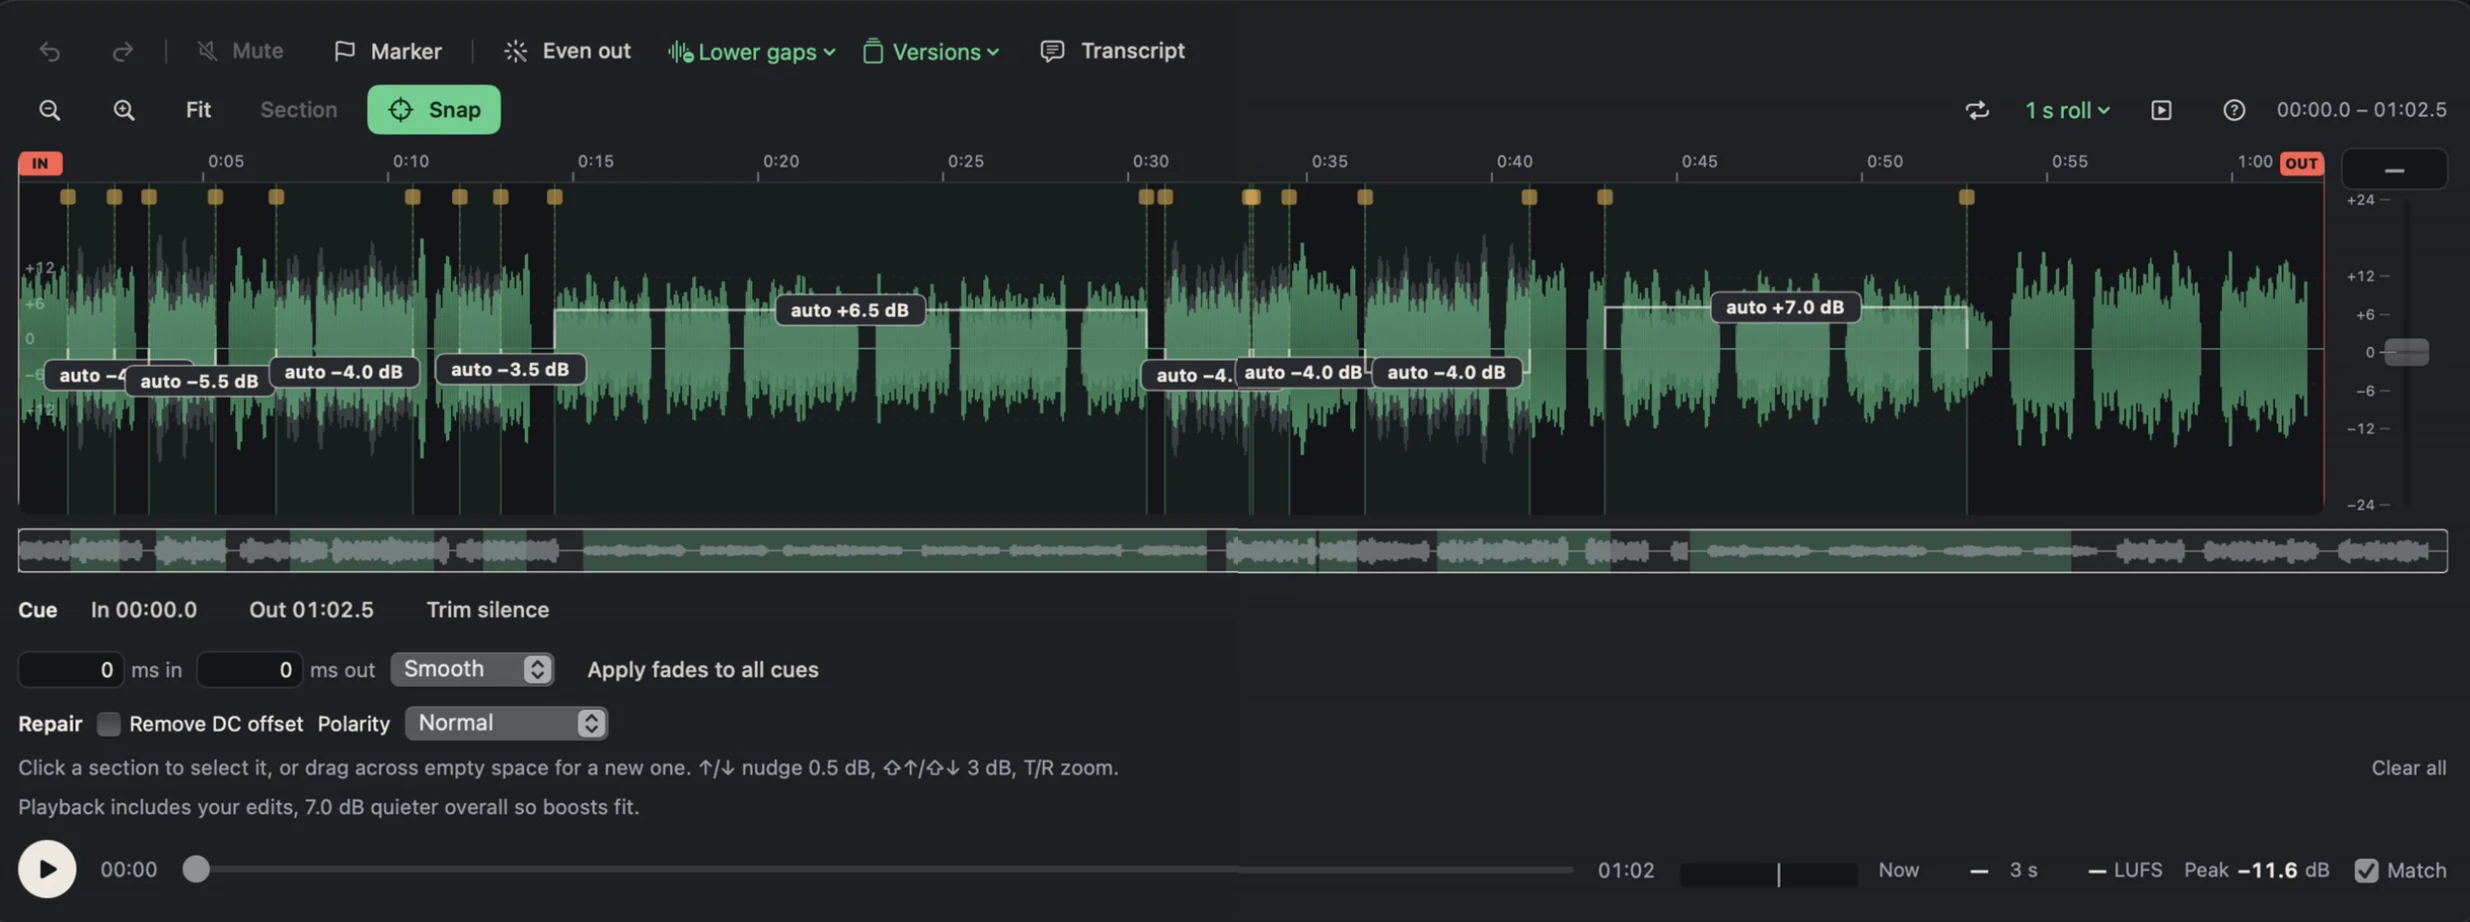2470x922 pixels.
Task: Click the undo arrow icon
Action: (x=49, y=51)
